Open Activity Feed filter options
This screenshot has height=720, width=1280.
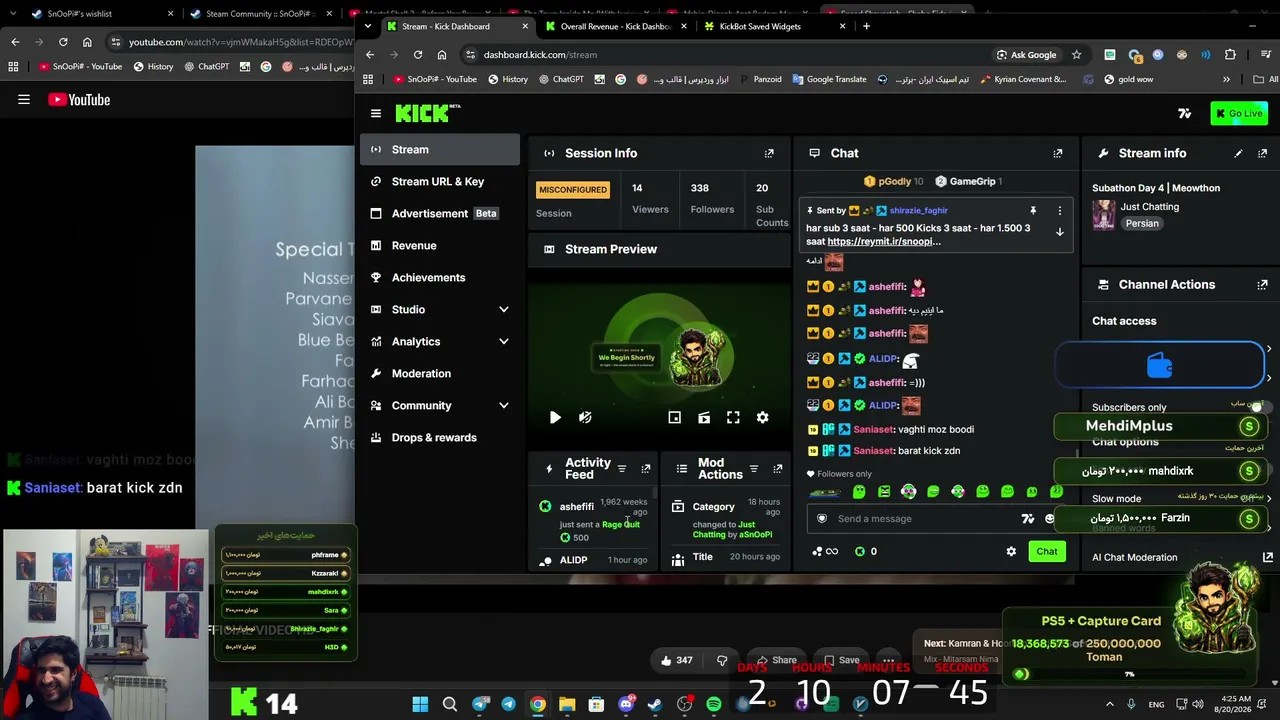[621, 469]
